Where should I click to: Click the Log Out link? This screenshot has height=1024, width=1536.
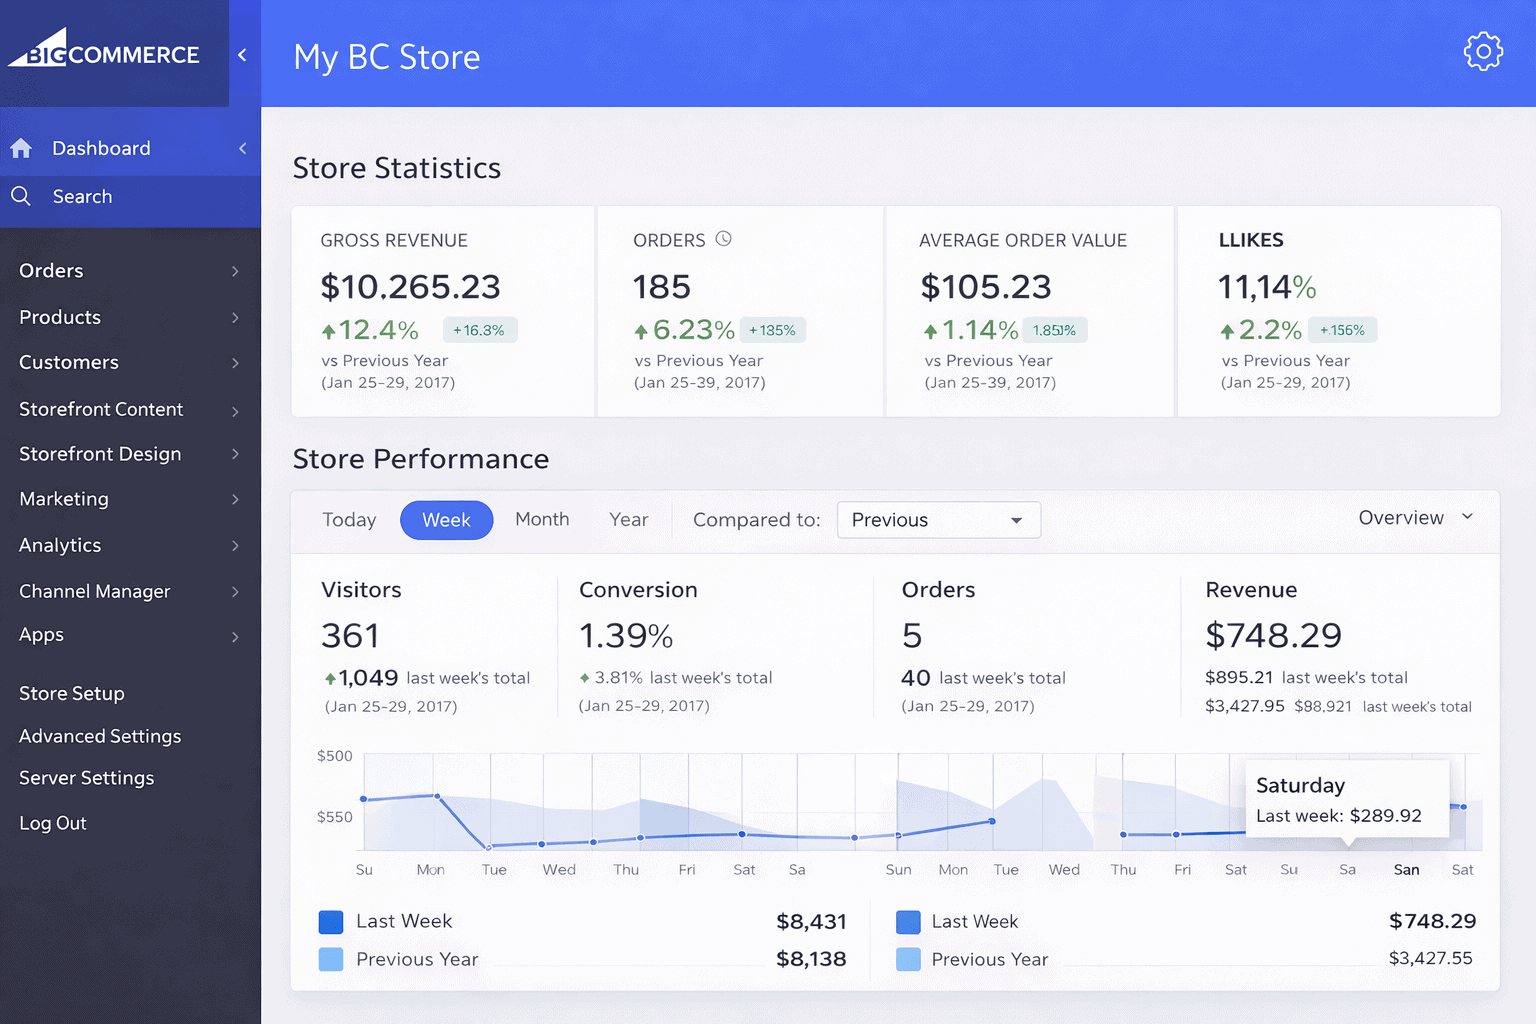(52, 822)
